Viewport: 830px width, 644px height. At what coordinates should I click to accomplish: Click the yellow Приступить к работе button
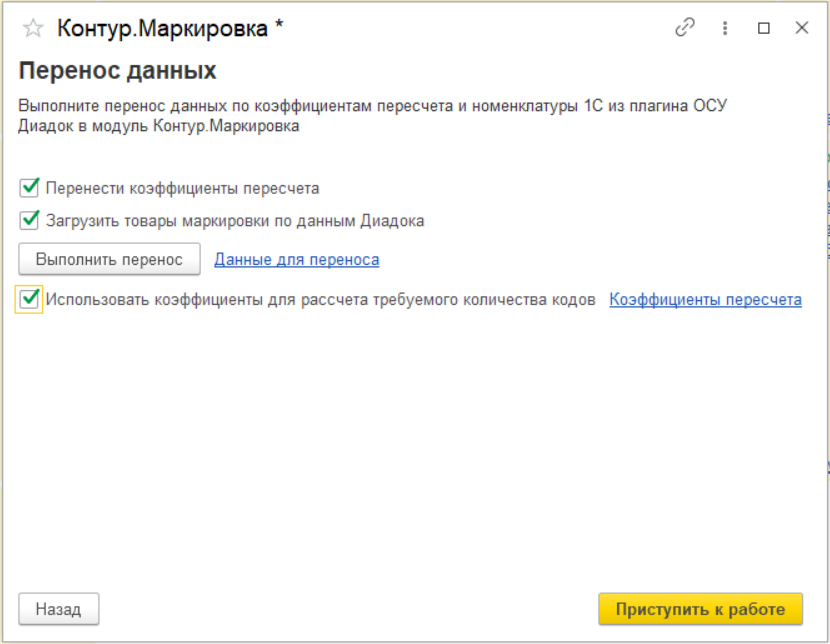point(700,609)
